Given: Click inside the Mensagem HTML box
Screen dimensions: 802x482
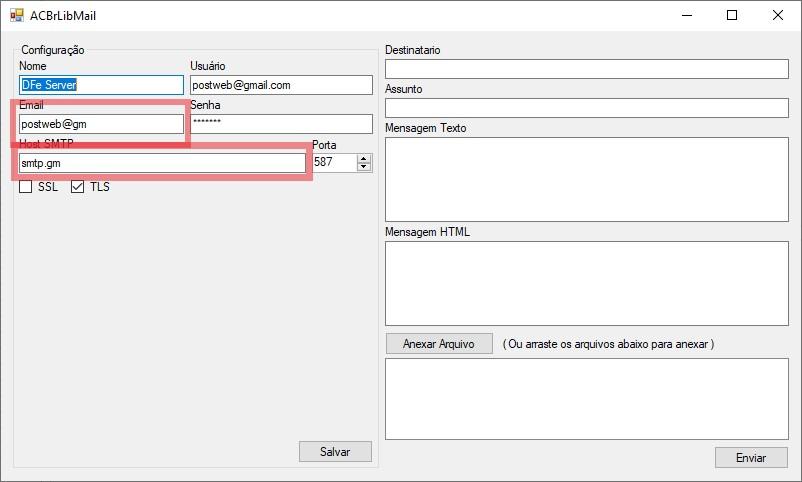Looking at the screenshot, I should point(587,283).
